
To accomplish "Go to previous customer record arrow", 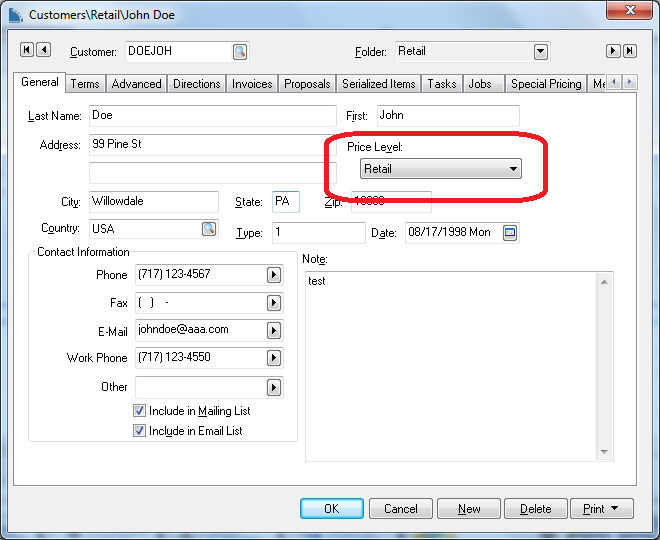I will pos(44,50).
